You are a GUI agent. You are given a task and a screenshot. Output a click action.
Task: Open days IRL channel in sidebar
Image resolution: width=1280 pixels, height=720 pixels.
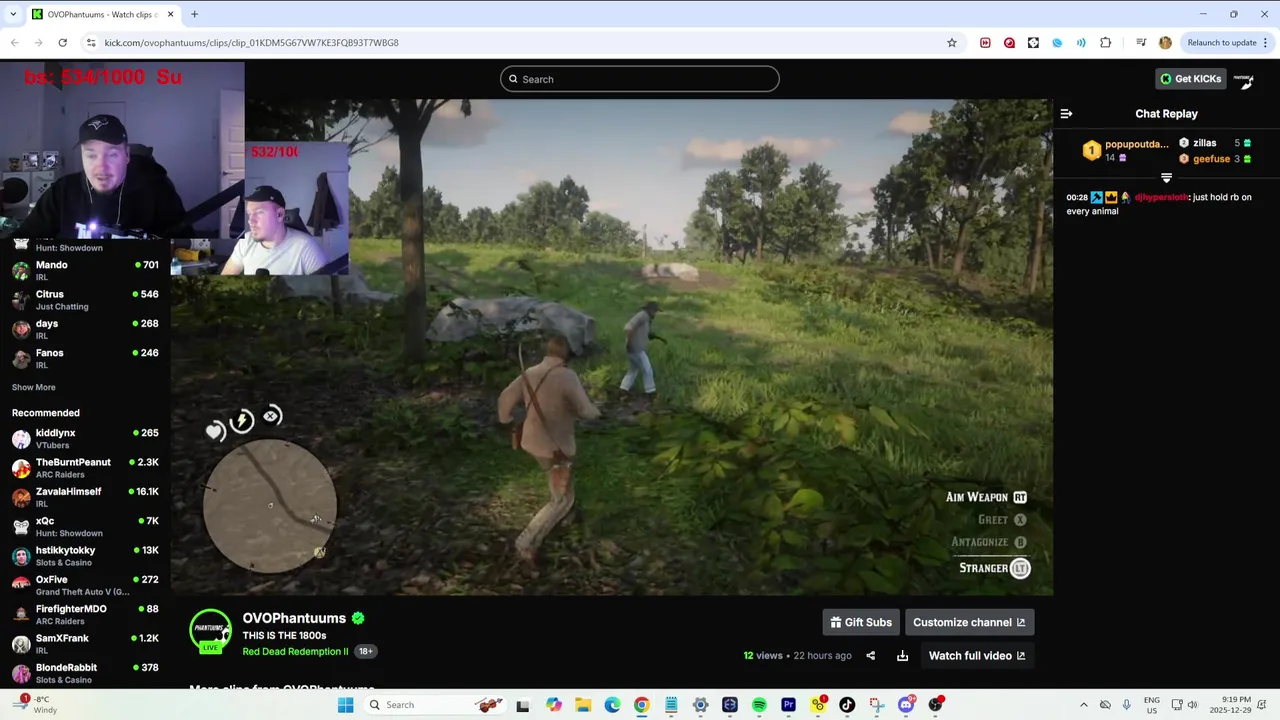click(85, 329)
